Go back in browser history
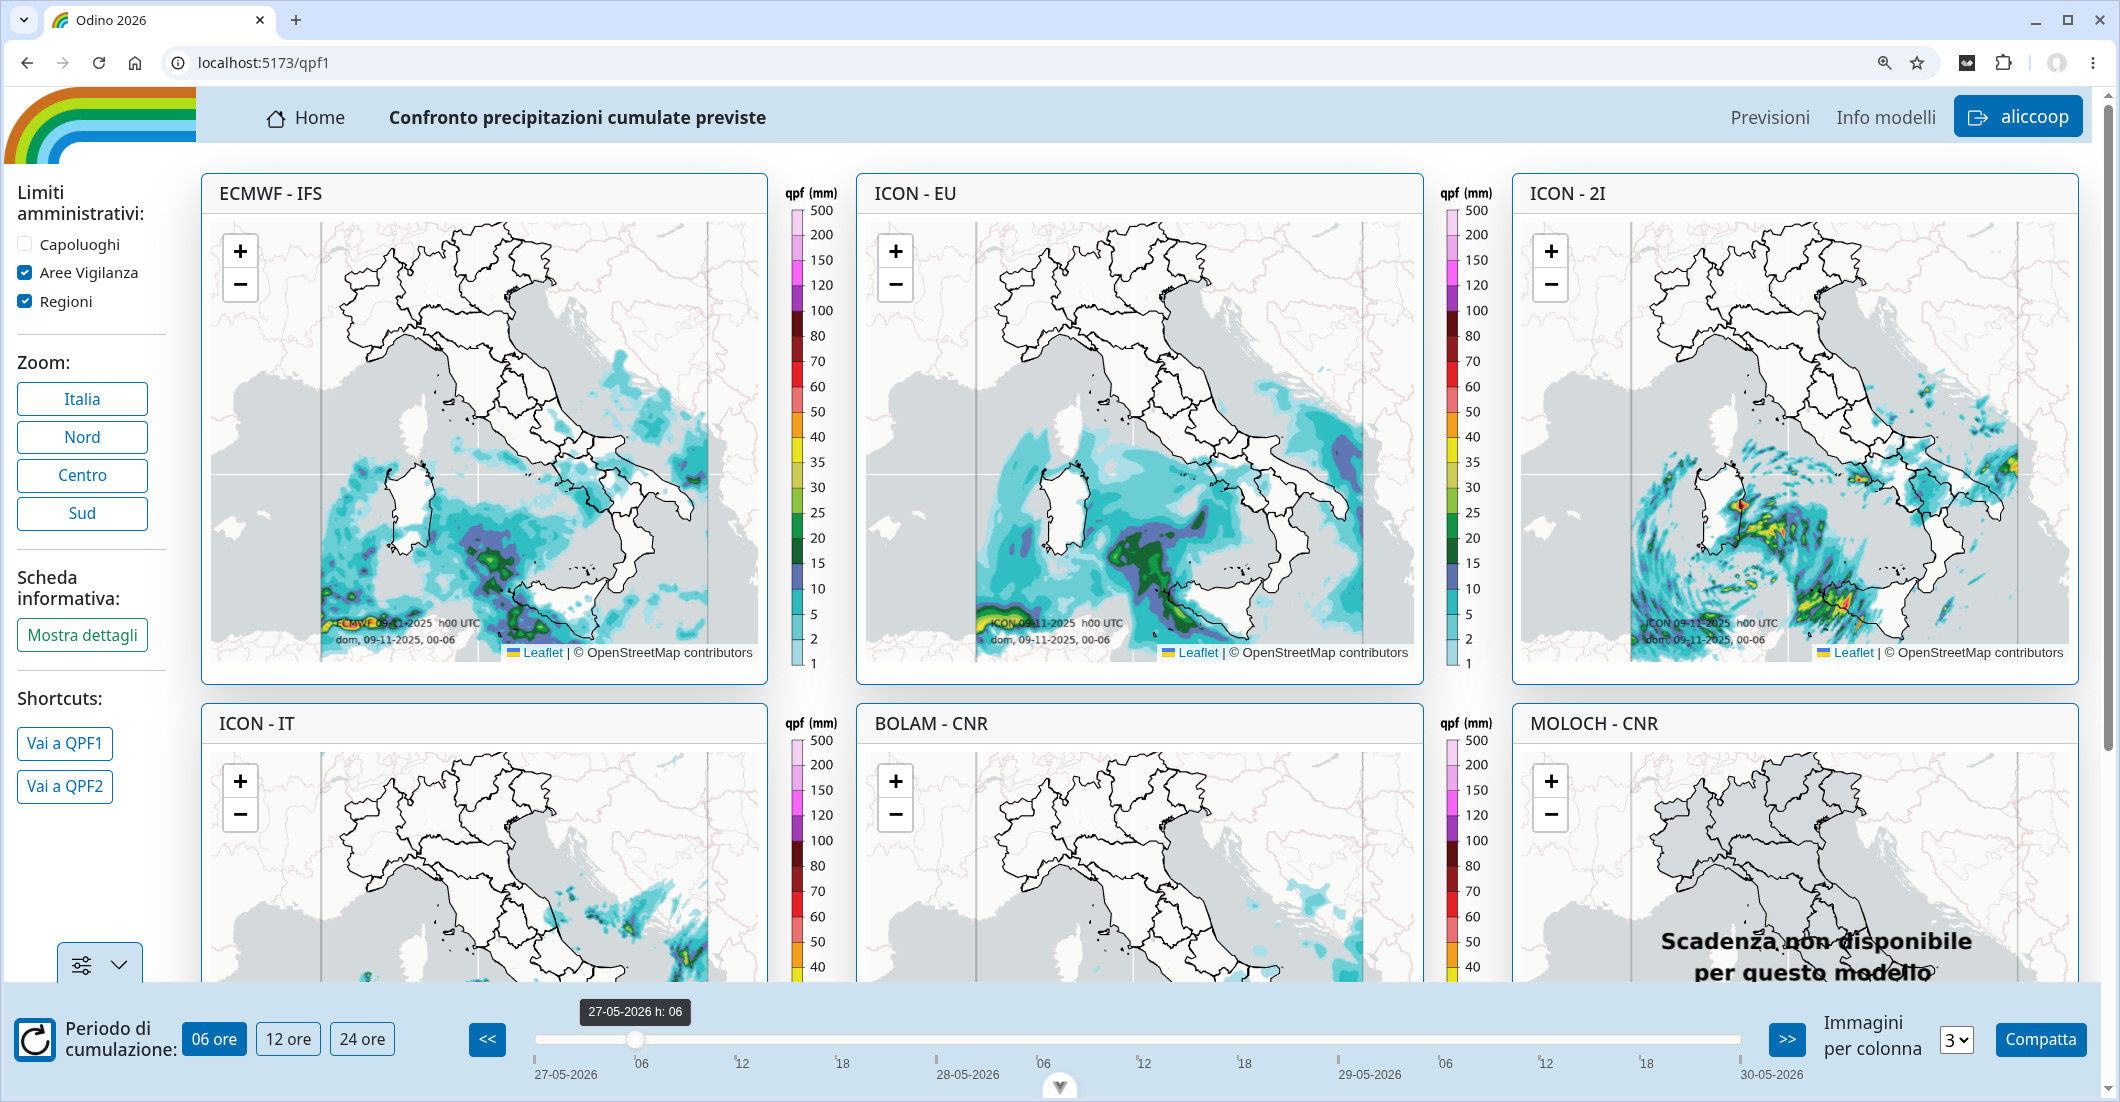The image size is (2120, 1102). tap(27, 63)
